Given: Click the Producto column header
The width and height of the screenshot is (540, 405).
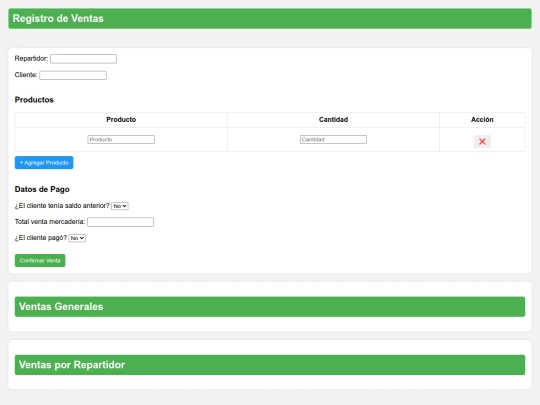Looking at the screenshot, I should [121, 120].
